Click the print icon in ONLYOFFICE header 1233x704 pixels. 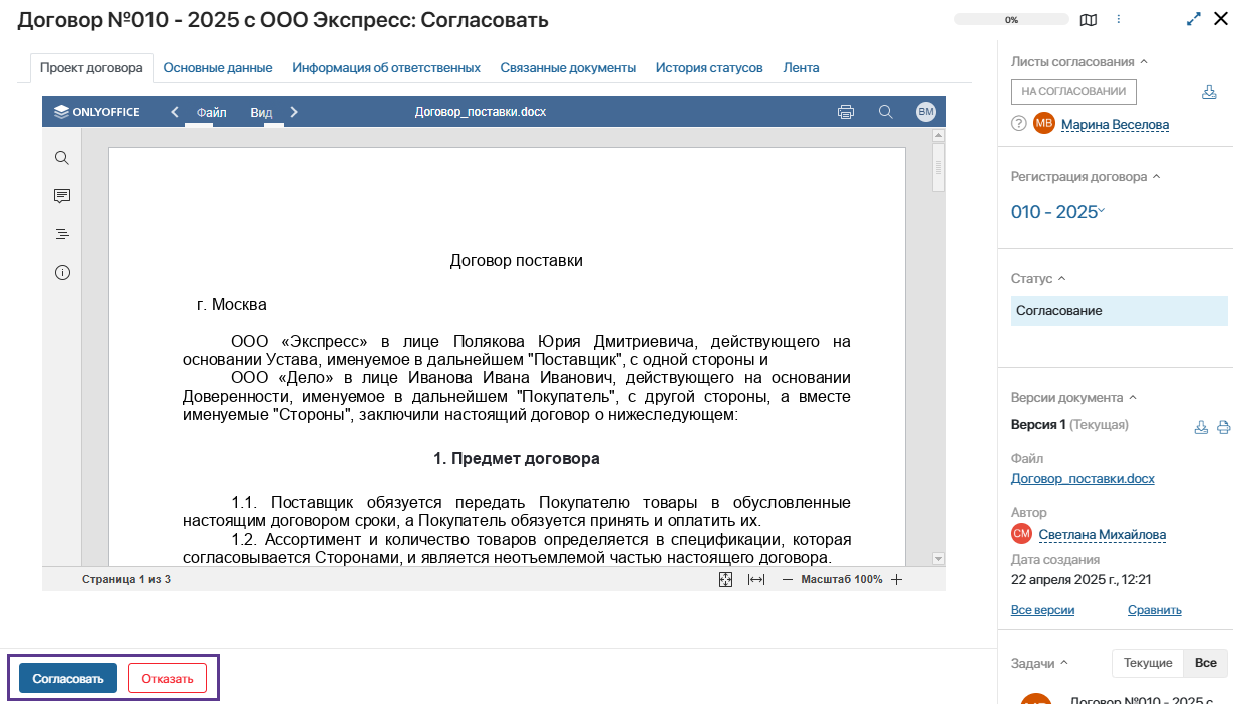846,112
